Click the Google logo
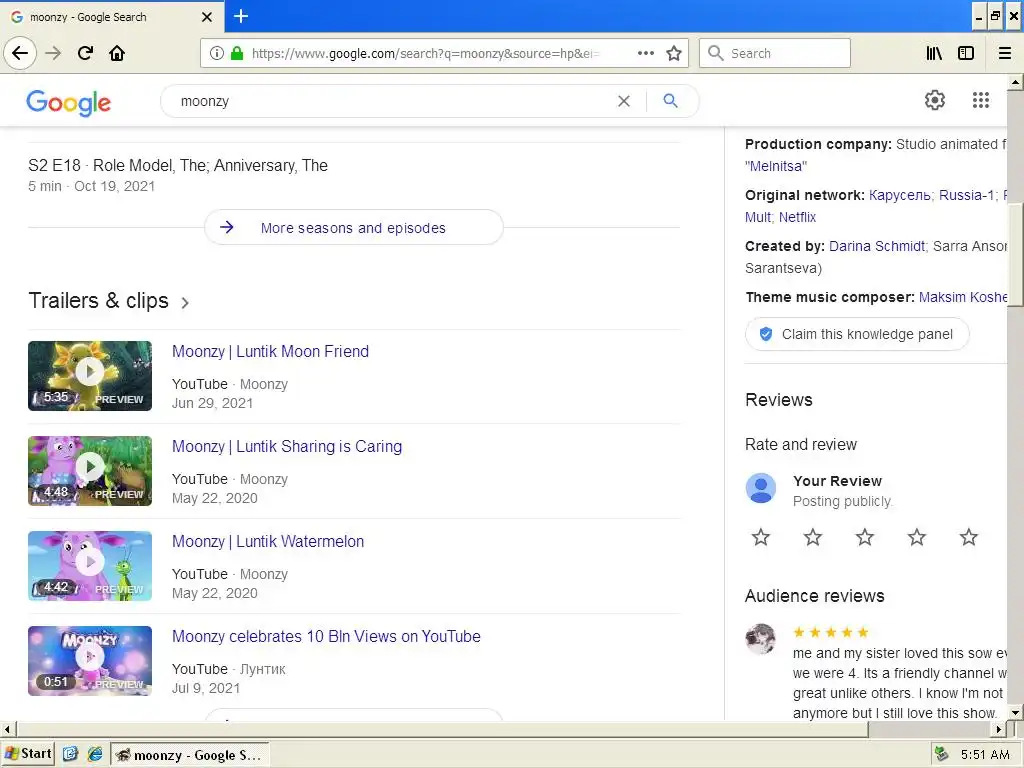Viewport: 1024px width, 768px height. (69, 103)
